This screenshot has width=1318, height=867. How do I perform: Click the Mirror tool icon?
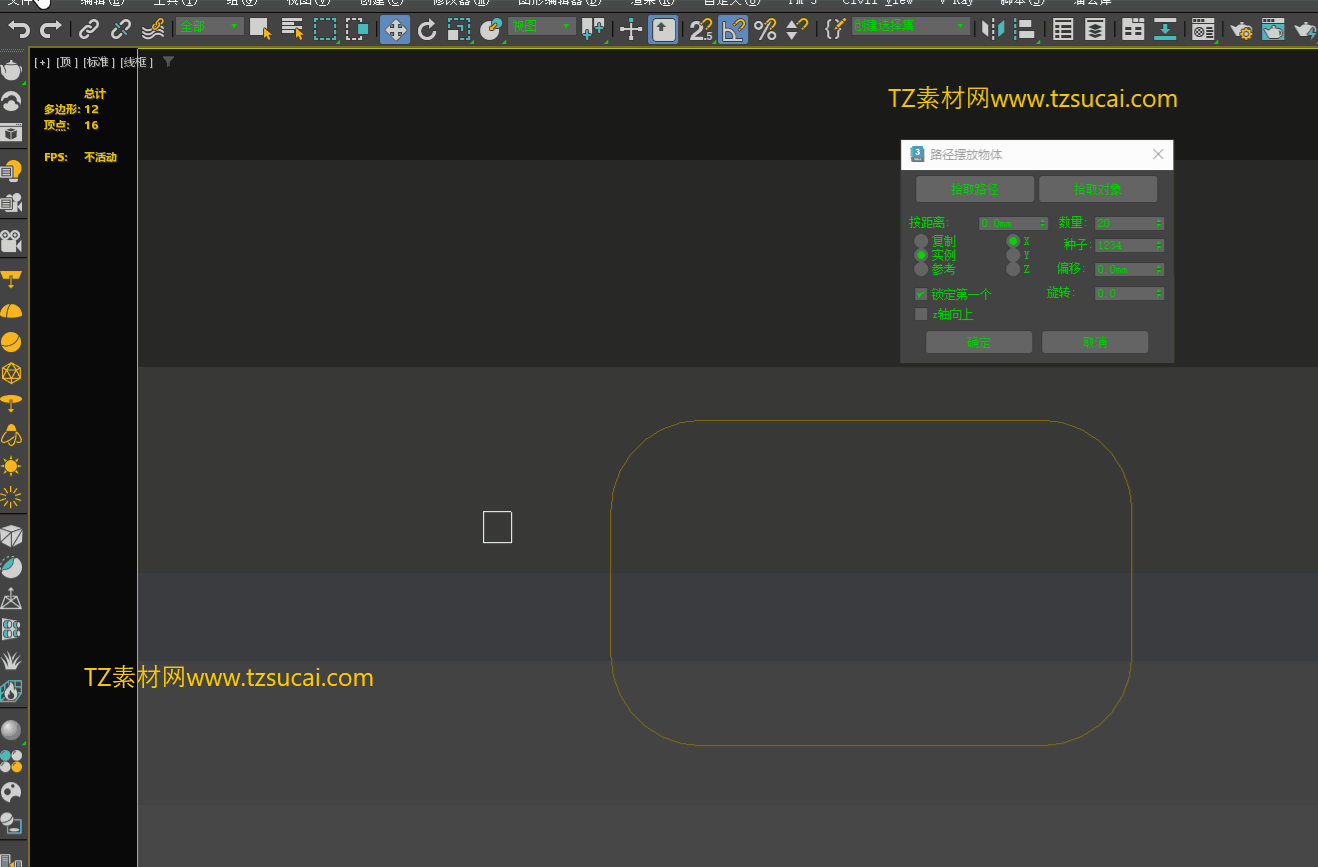click(992, 29)
